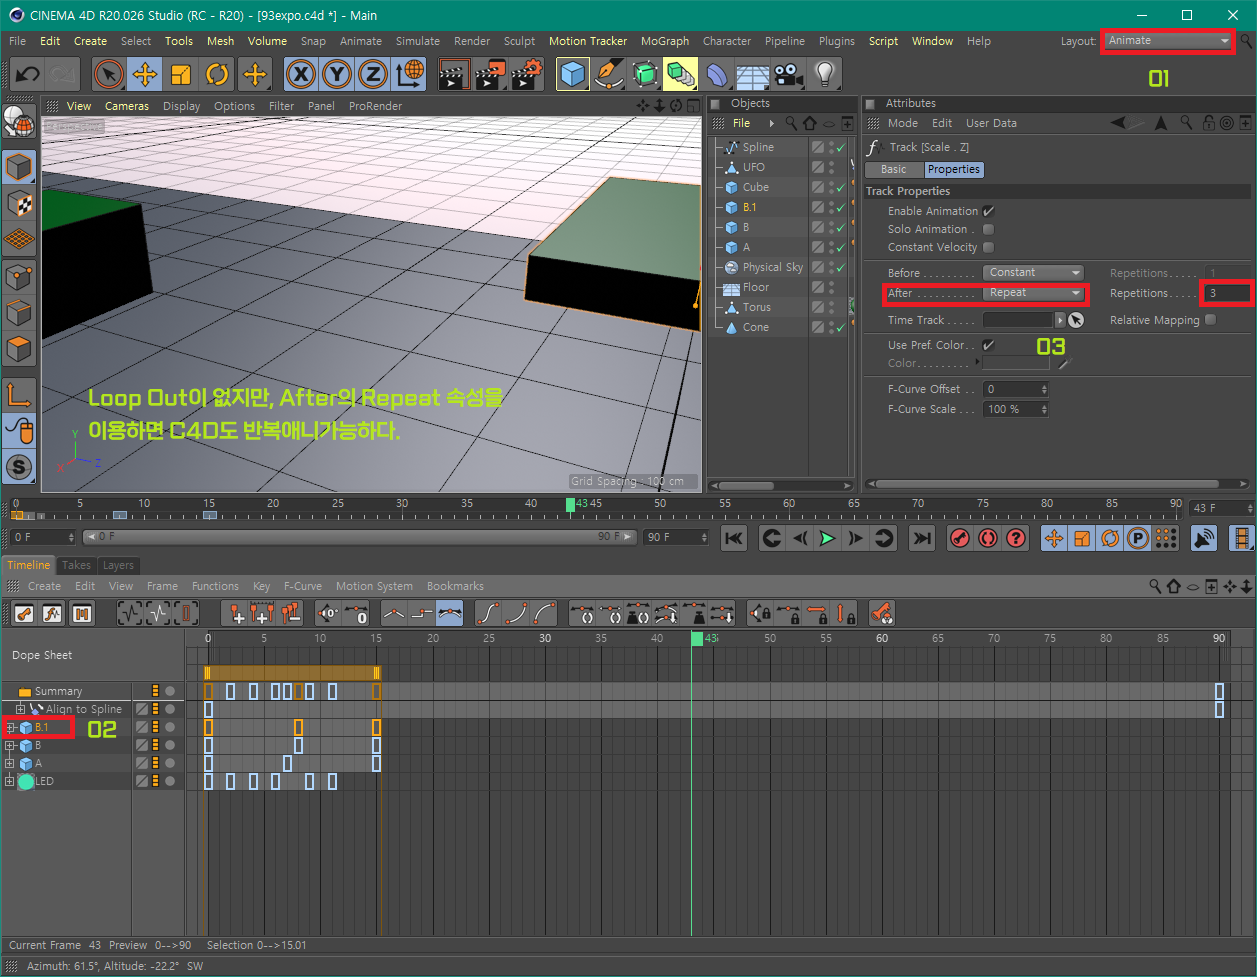Viewport: 1257px width, 977px height.
Task: Switch to the Takes tab
Action: (x=76, y=565)
